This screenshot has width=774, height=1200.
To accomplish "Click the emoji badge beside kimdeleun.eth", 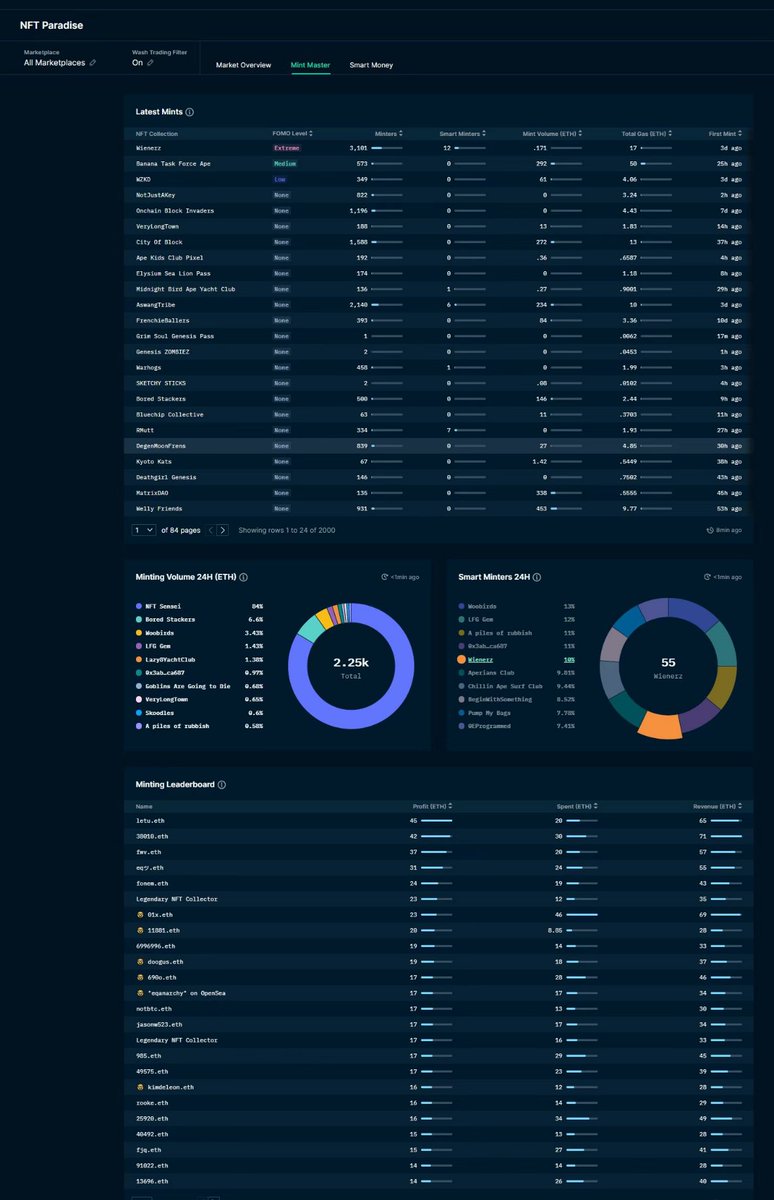I will [x=140, y=1086].
